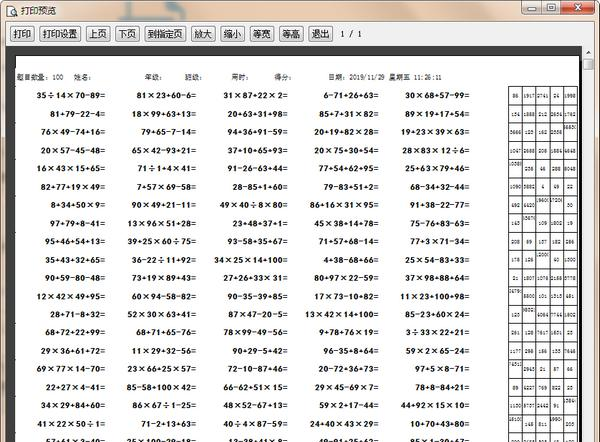Click problem 6−71+26+63=

point(351,95)
